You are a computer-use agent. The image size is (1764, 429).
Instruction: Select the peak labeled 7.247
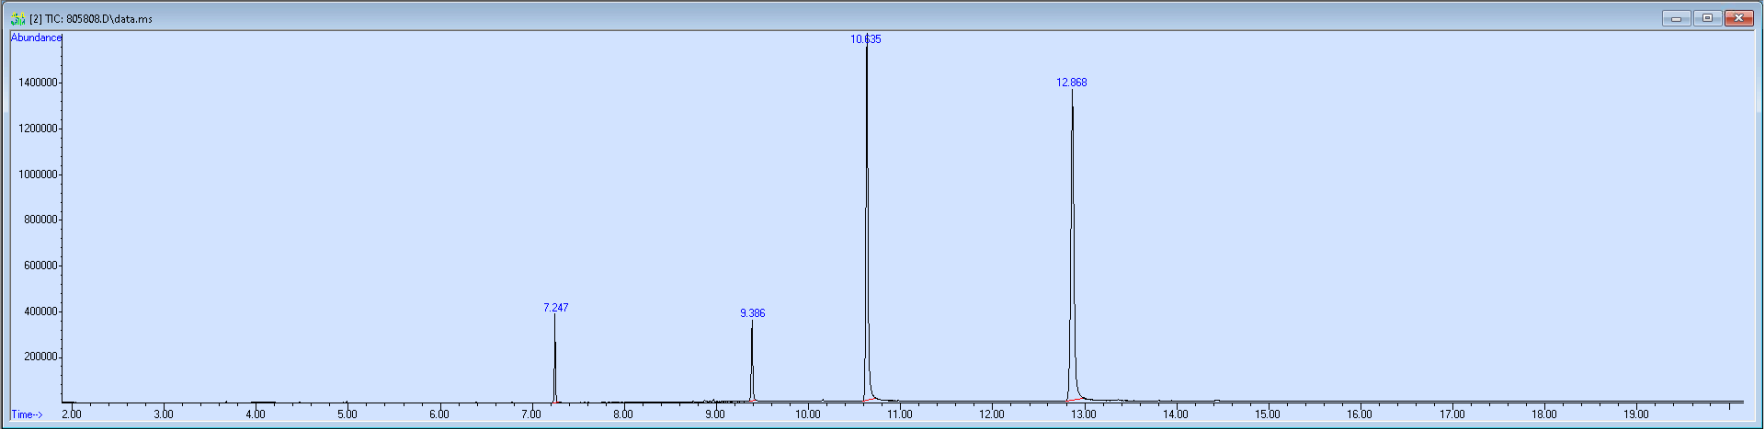coord(556,308)
